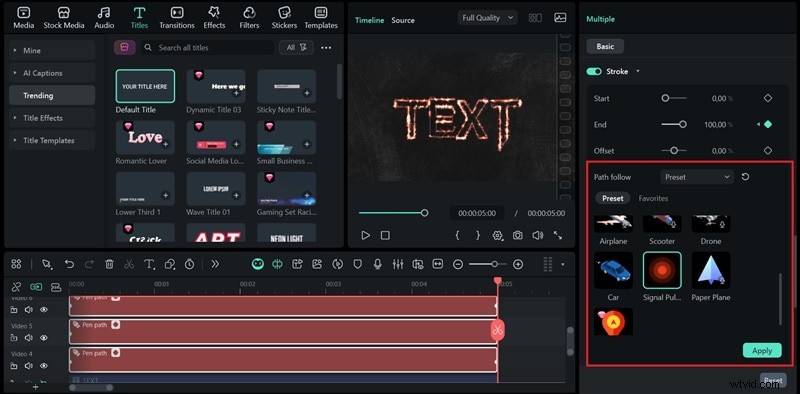Open the Media tab

(23, 18)
